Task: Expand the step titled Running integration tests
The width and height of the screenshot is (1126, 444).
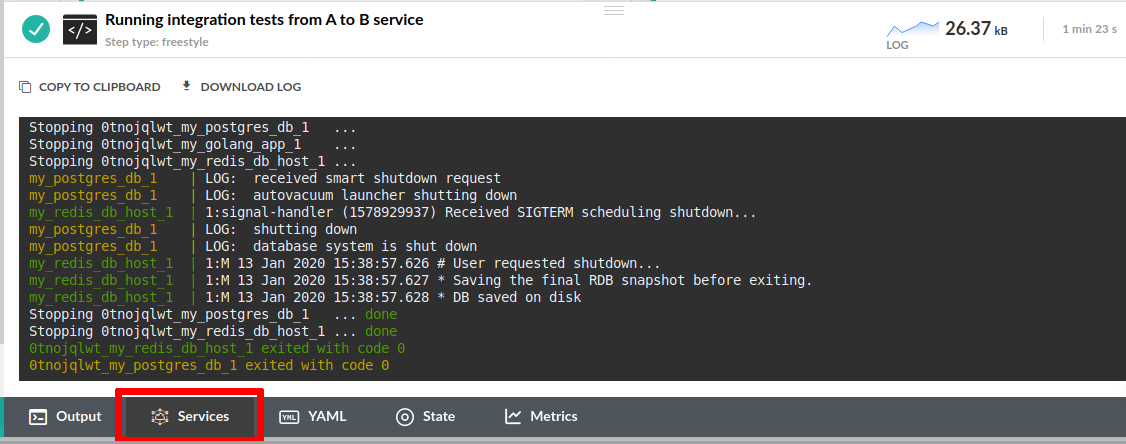Action: (x=264, y=20)
